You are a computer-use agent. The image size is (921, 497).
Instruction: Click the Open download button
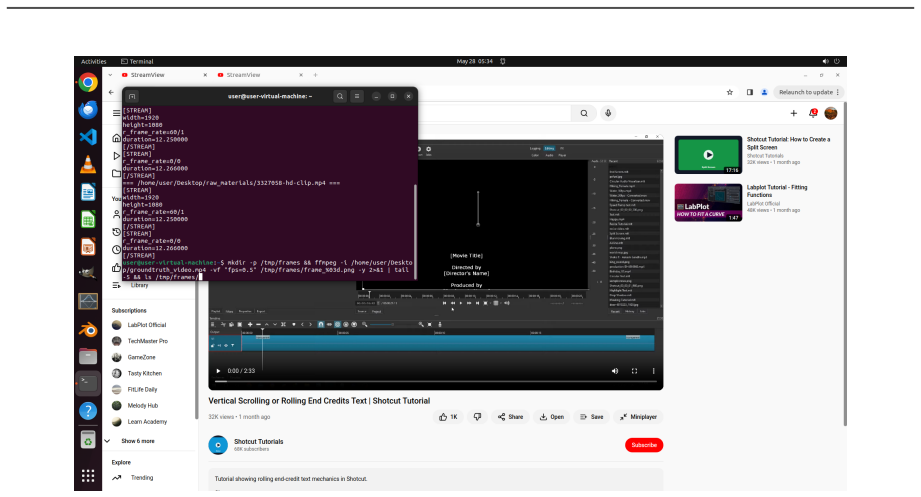click(x=552, y=417)
